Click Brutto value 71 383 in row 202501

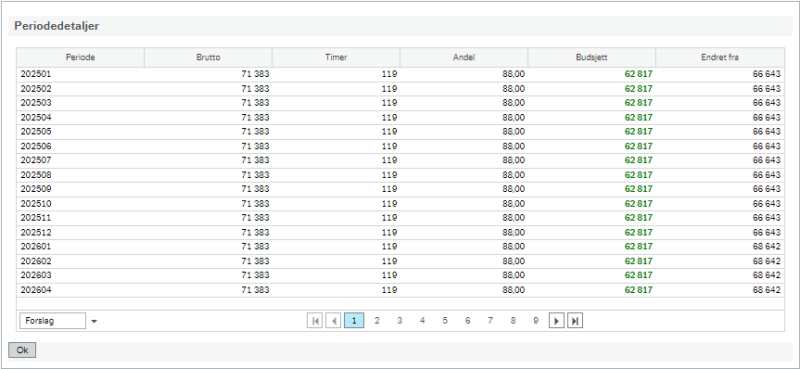(x=255, y=75)
